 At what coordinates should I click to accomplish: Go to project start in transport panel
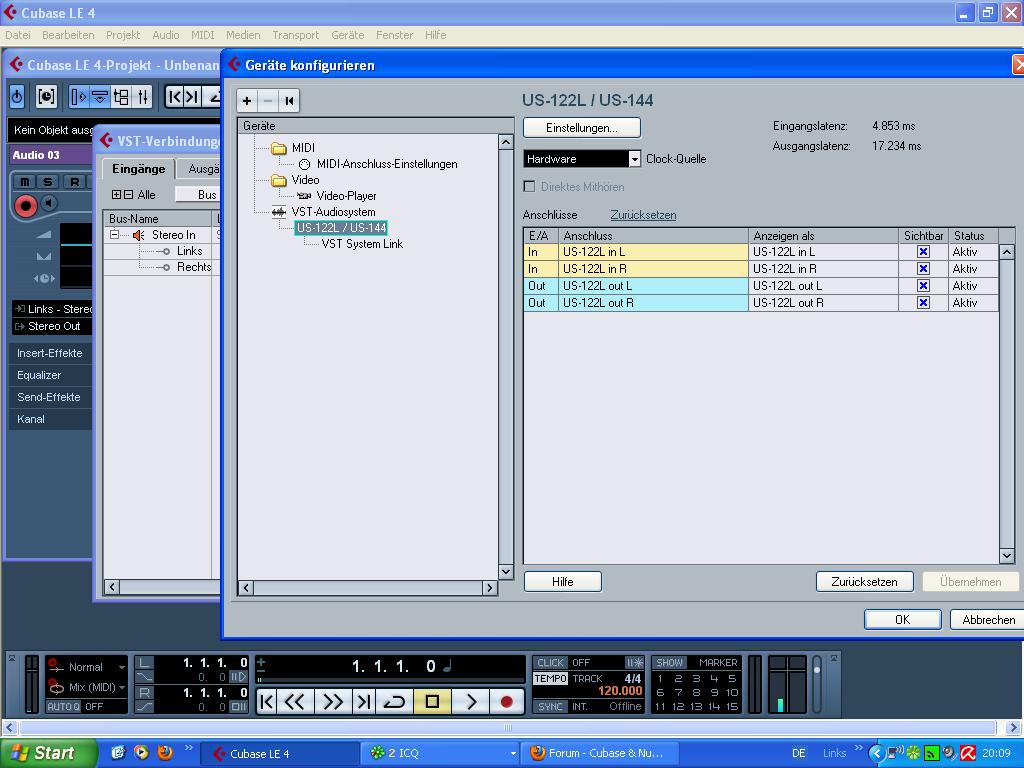266,702
